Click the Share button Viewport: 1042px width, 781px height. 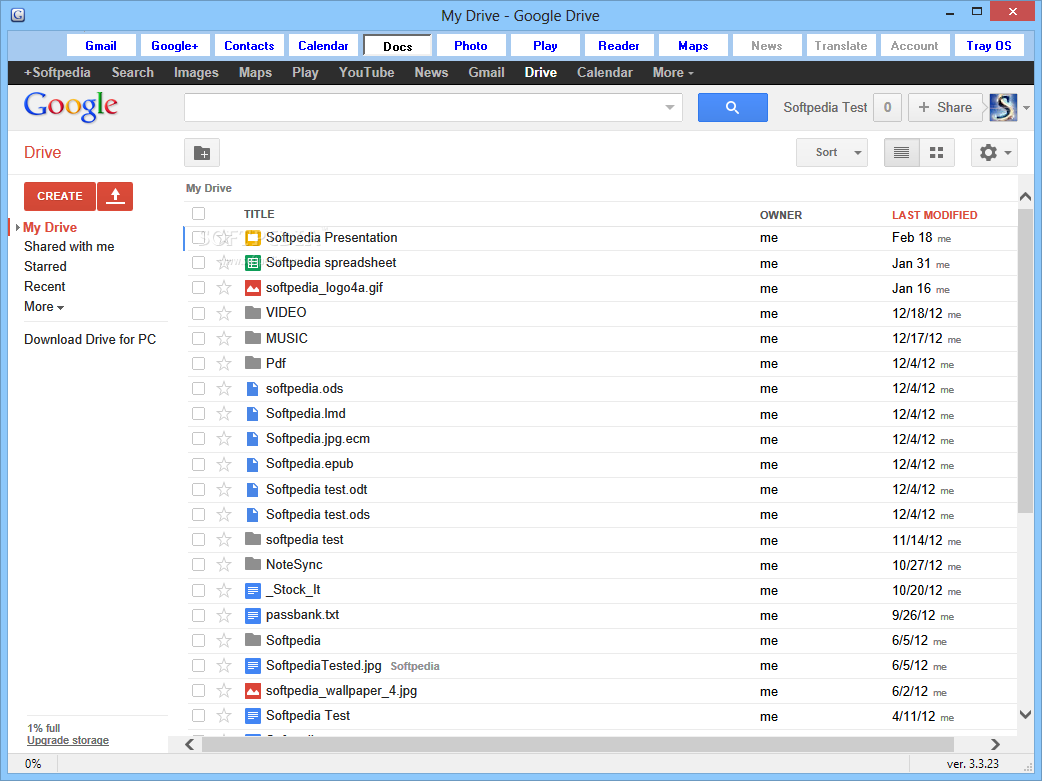point(945,108)
